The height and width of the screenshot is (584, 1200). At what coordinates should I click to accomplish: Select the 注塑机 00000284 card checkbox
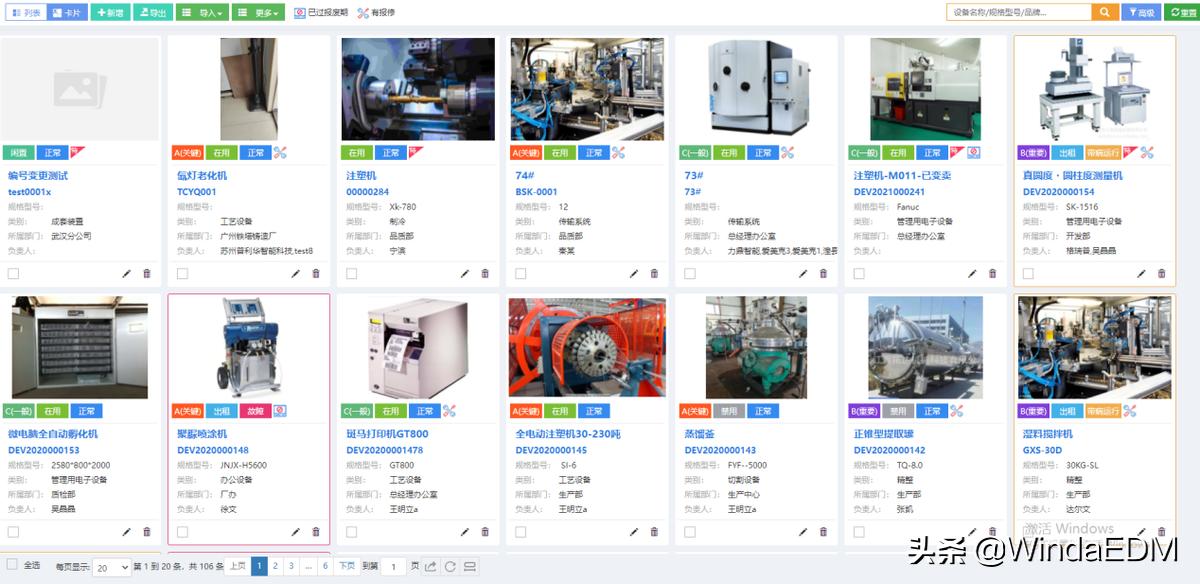(351, 273)
